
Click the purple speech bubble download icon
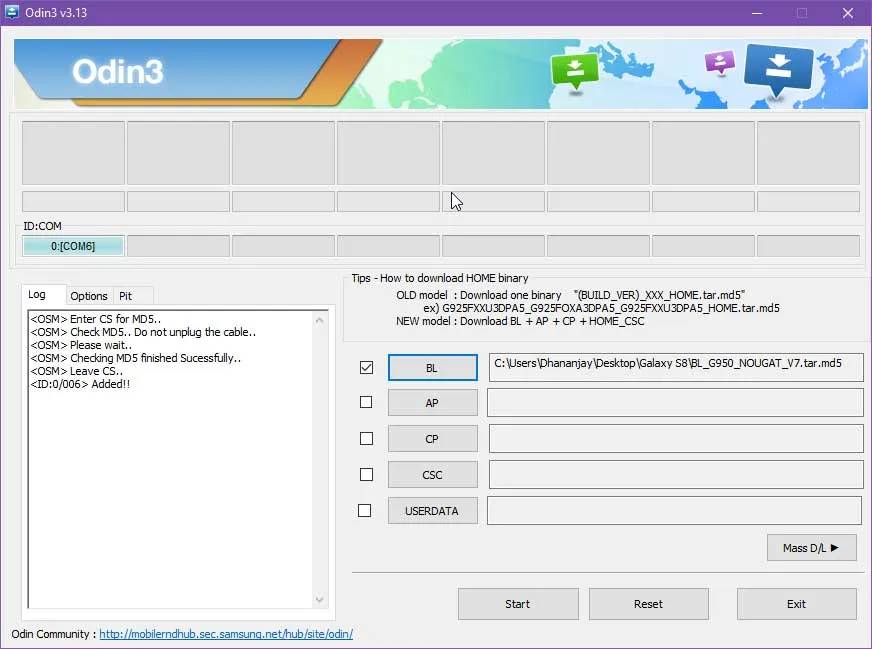(x=719, y=63)
